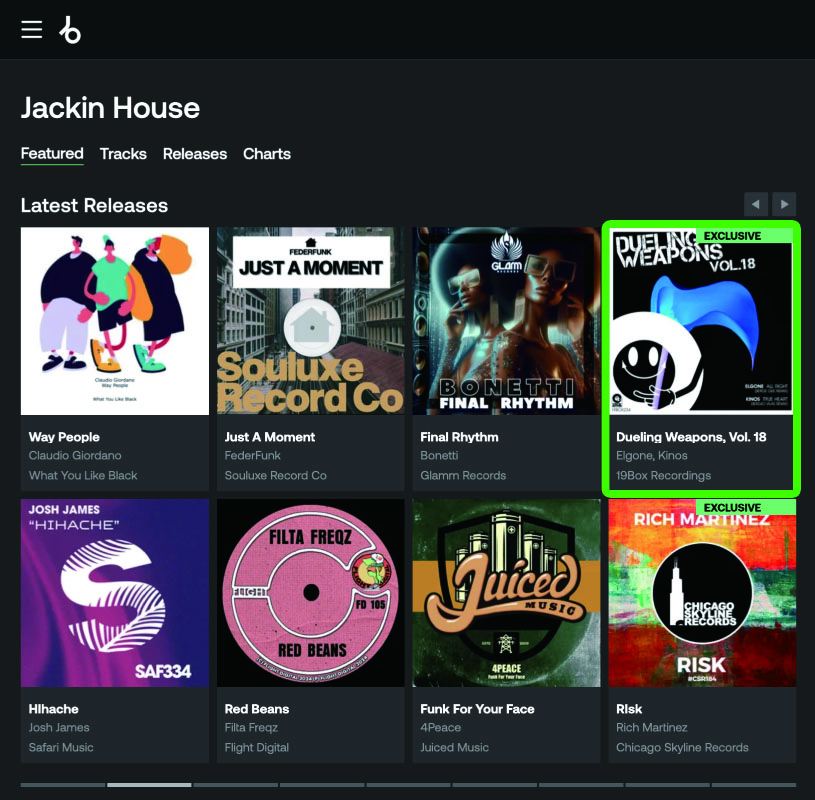Viewport: 815px width, 800px height.
Task: Open Funk For Your Face artwork
Action: 506,593
